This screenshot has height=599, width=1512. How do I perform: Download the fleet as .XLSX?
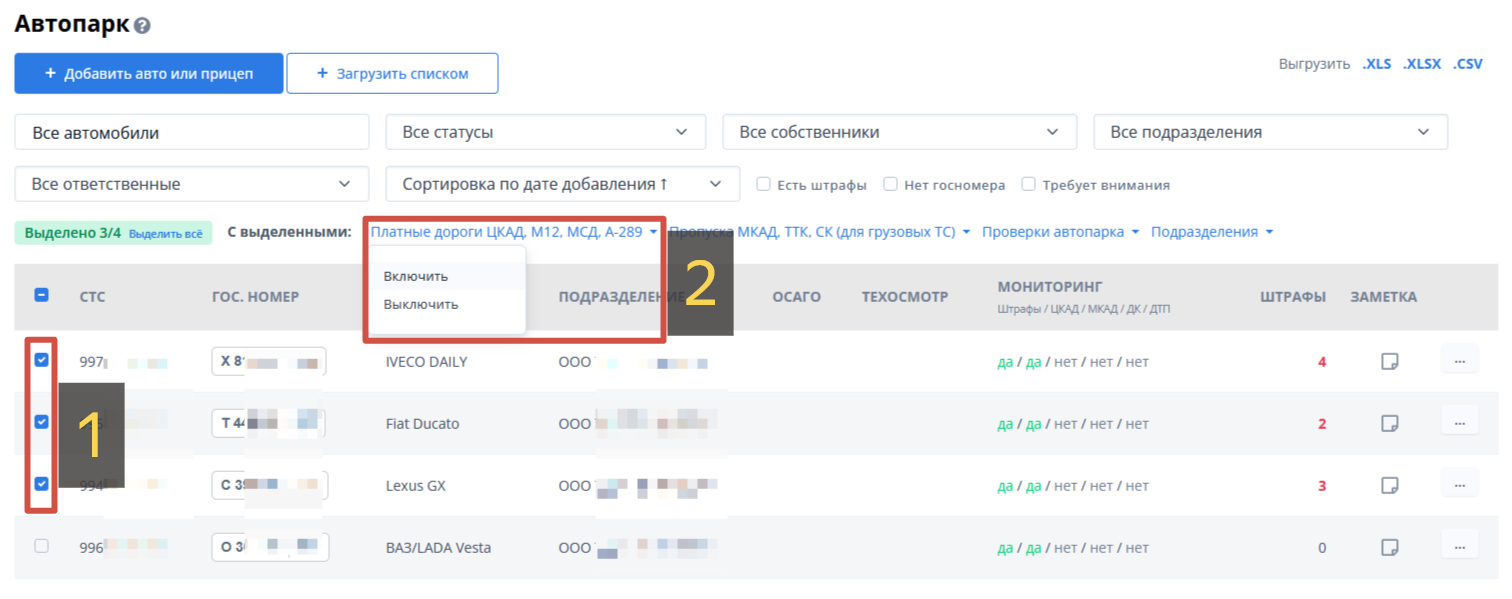[1421, 64]
